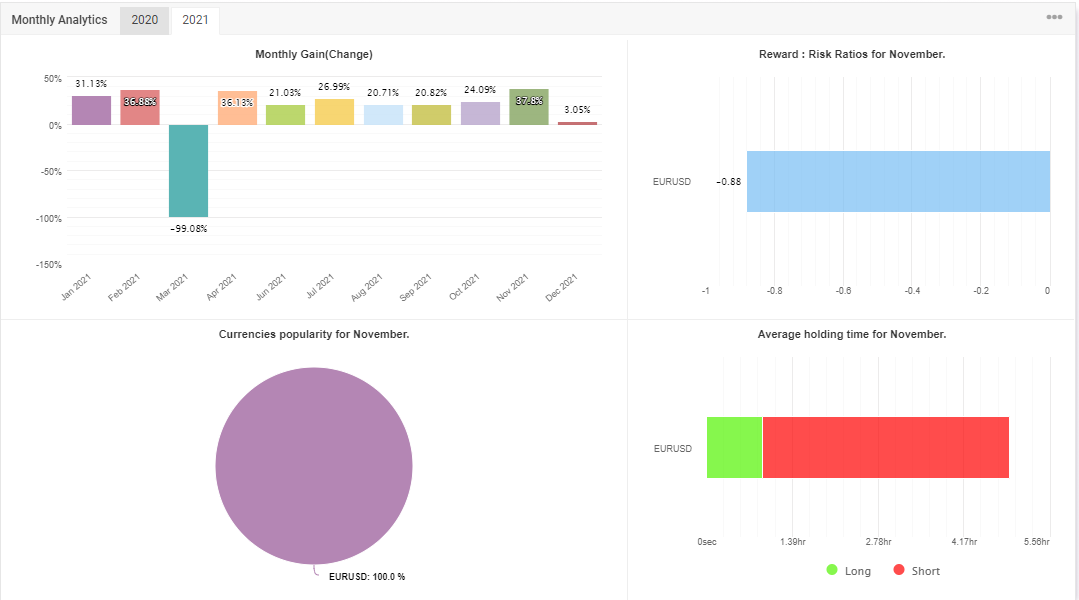Click the Jul 2021 yellow gain bar
1079x600 pixels.
[x=334, y=112]
